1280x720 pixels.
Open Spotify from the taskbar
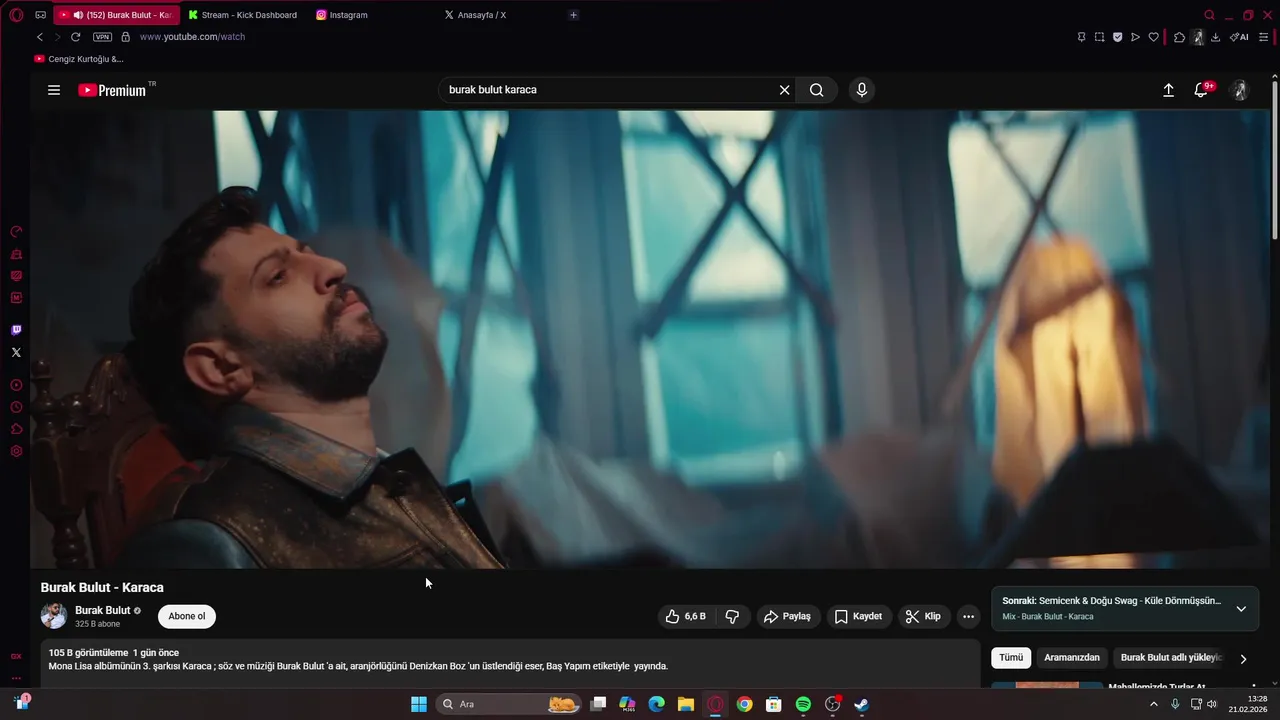(x=803, y=704)
